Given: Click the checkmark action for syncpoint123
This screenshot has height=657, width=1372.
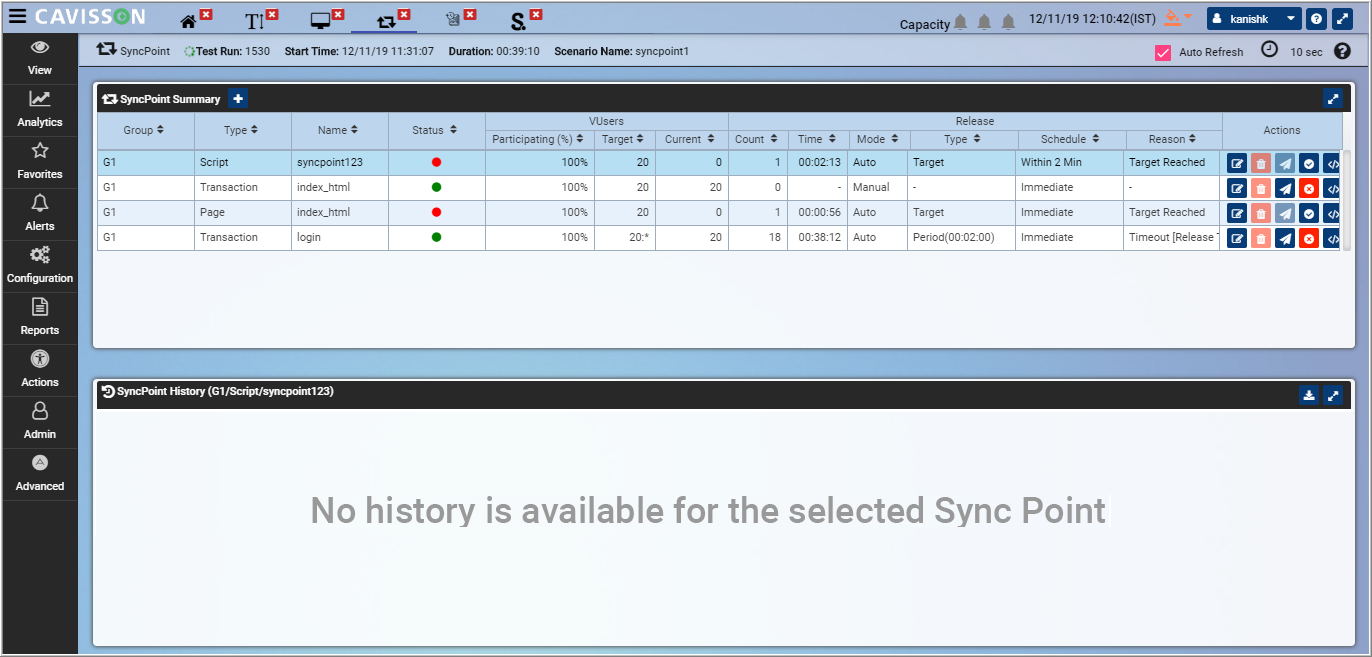Looking at the screenshot, I should tap(1309, 163).
